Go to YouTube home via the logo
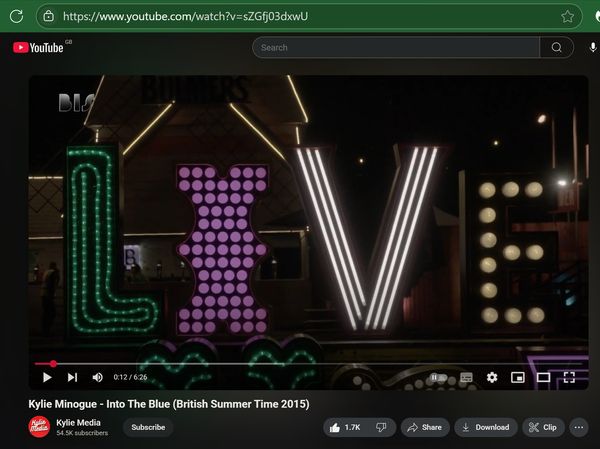Screen dimensions: 600x449 click(x=38, y=47)
